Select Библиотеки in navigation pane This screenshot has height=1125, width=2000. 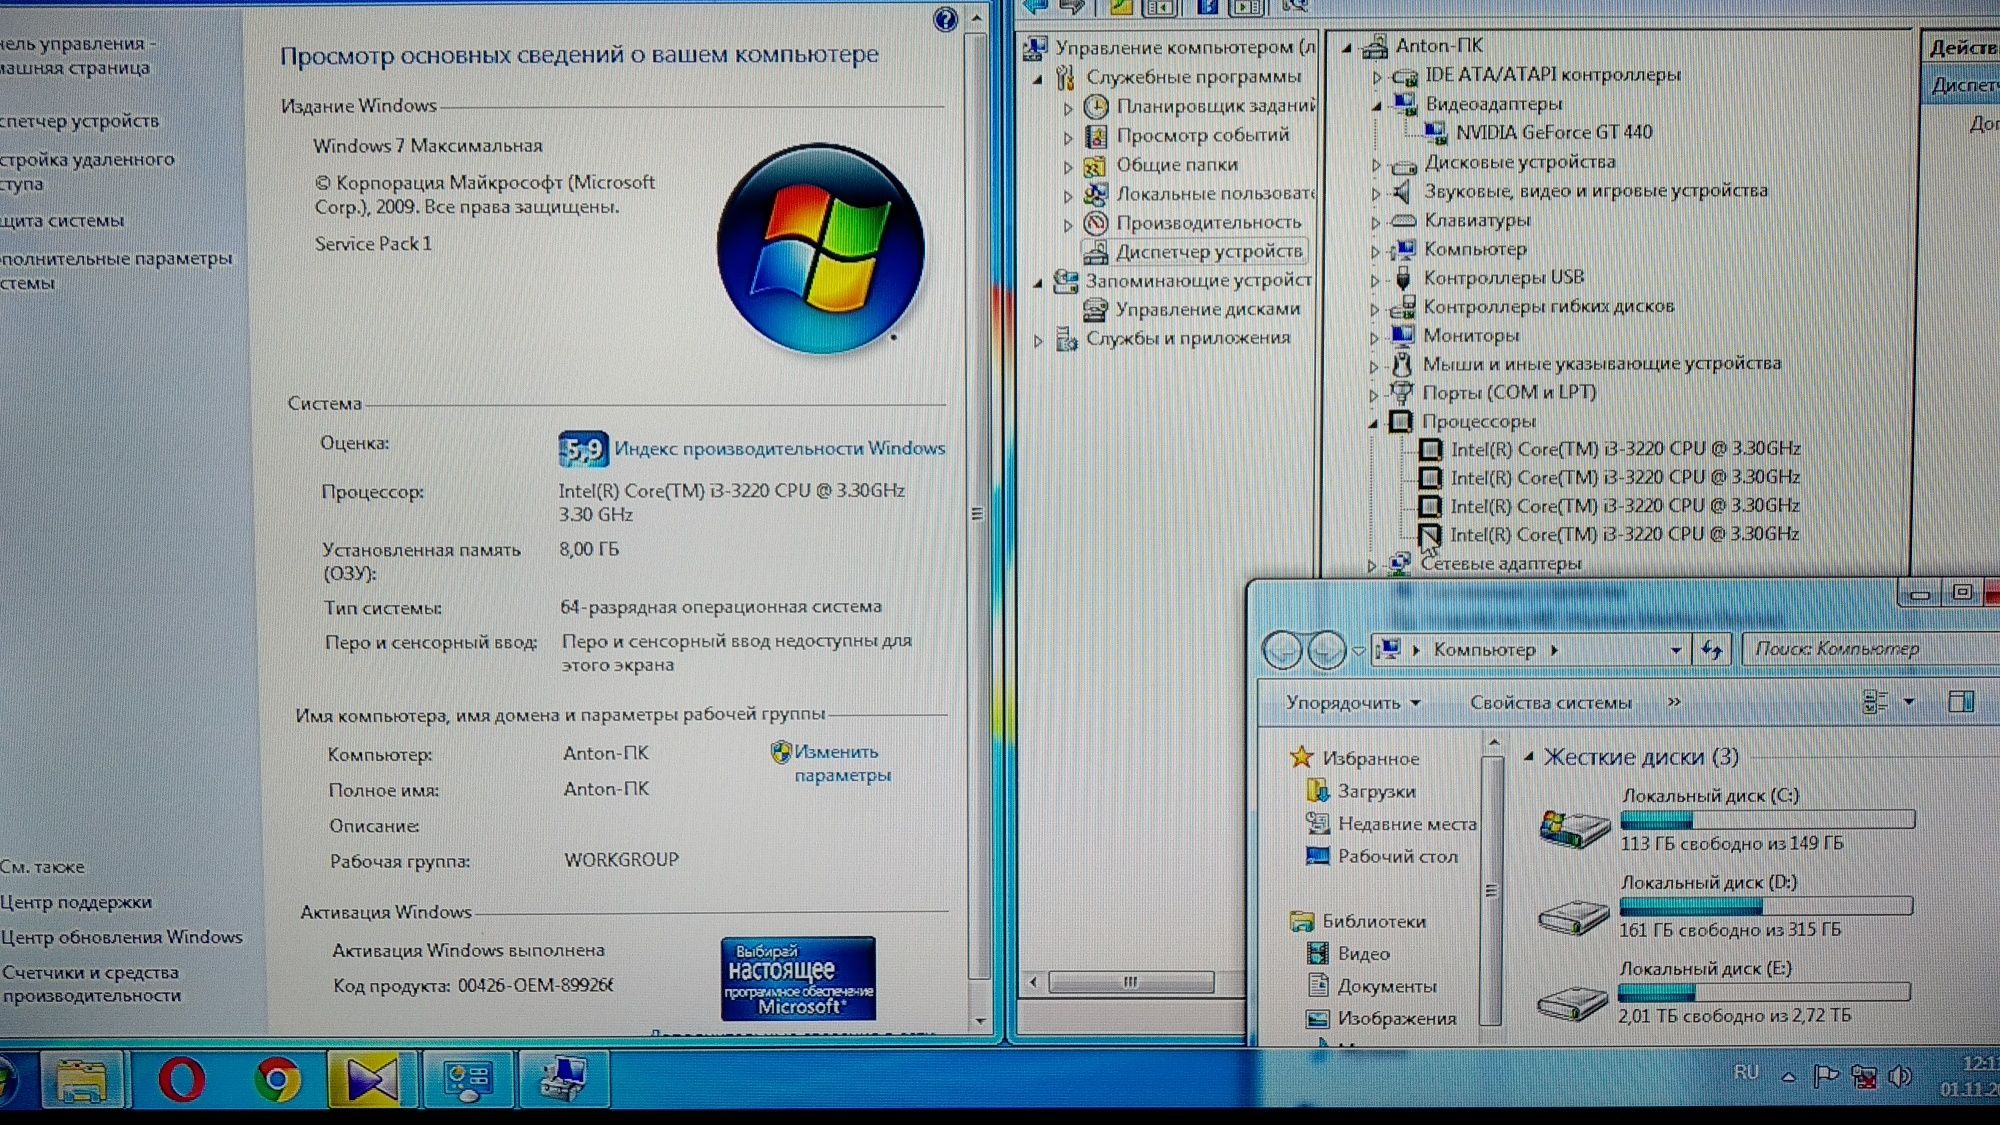tap(1373, 921)
